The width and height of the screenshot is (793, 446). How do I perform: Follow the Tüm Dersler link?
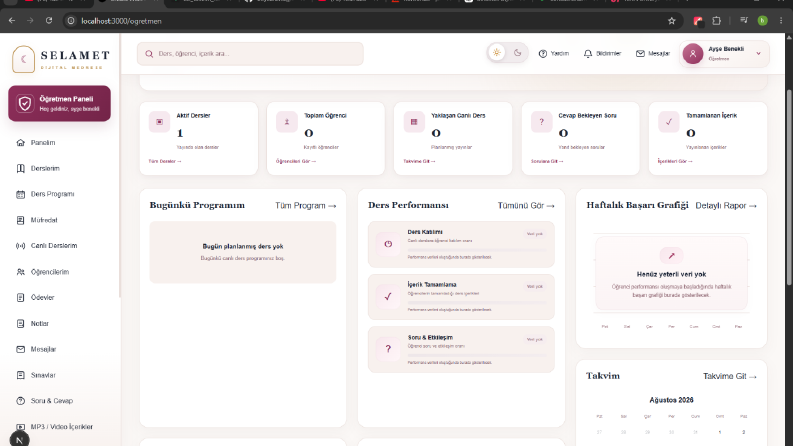tap(165, 161)
